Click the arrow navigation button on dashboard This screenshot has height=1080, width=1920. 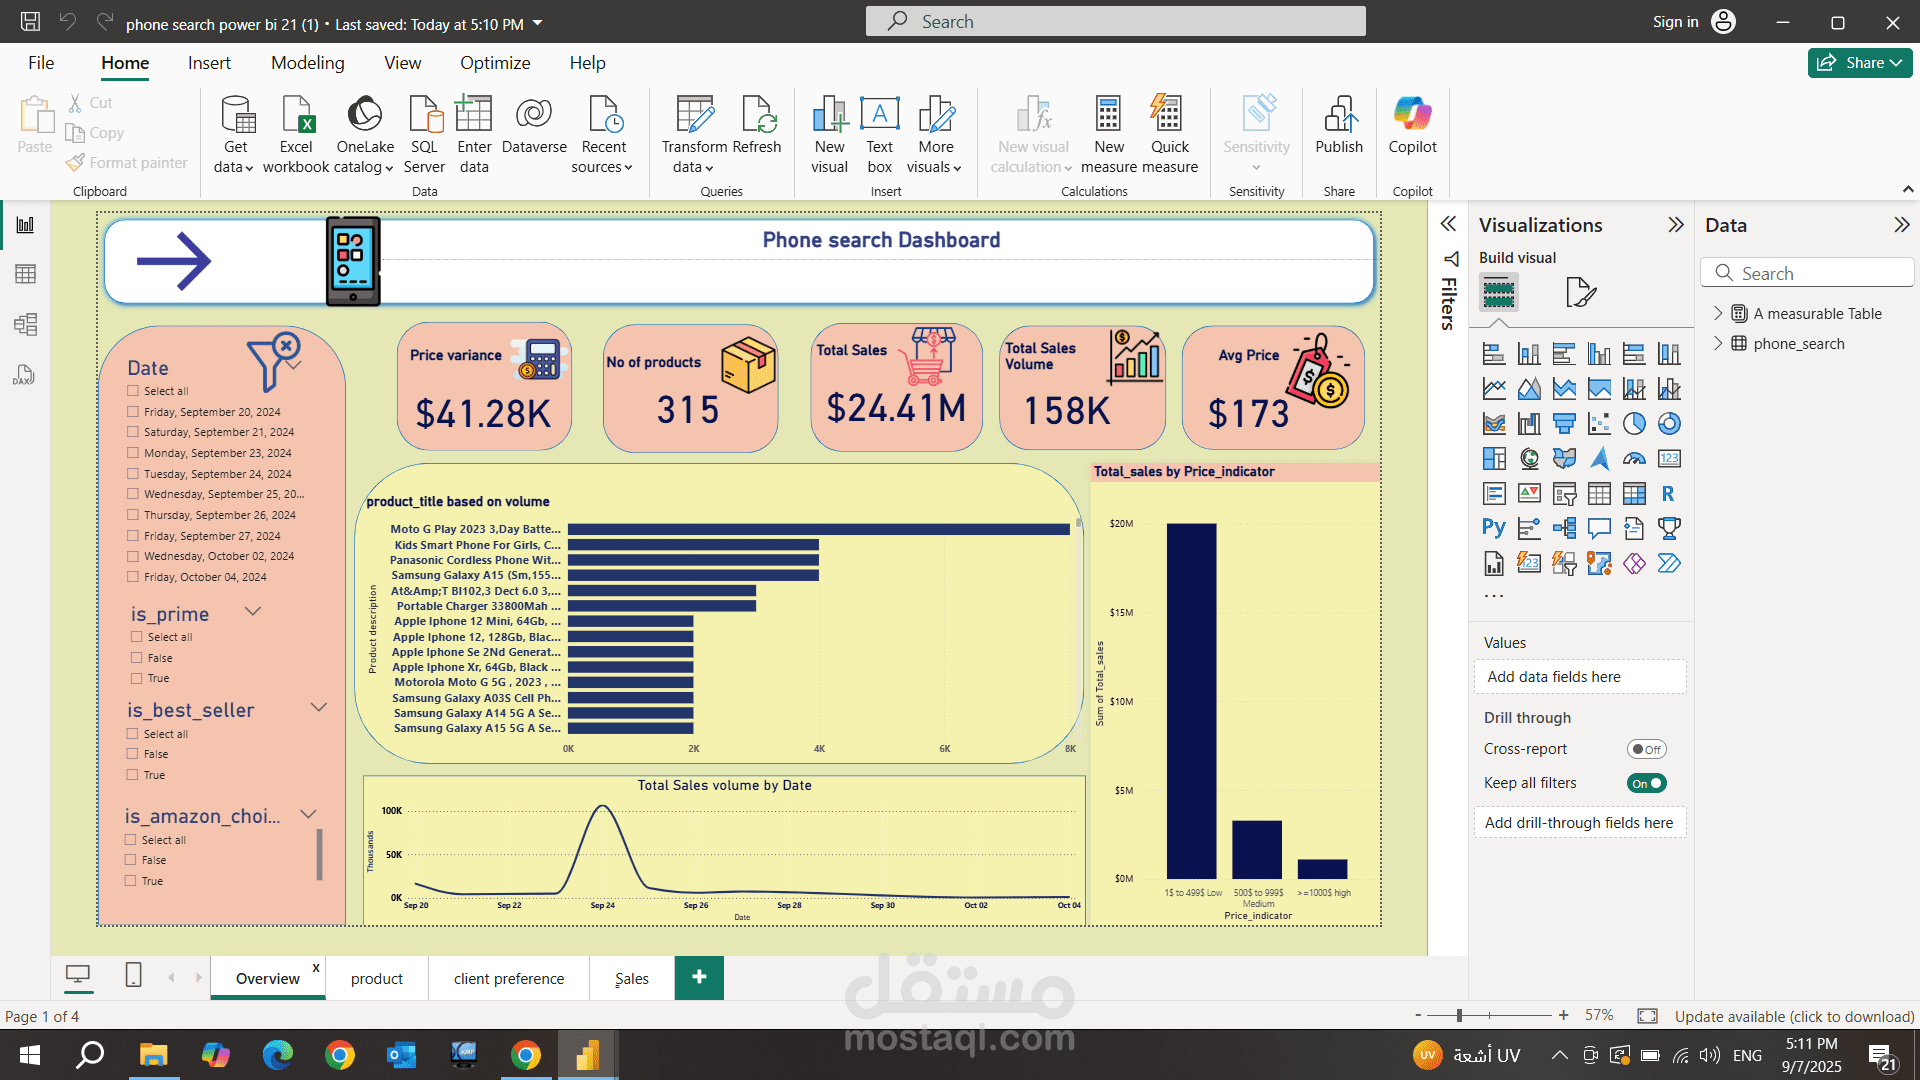174,261
